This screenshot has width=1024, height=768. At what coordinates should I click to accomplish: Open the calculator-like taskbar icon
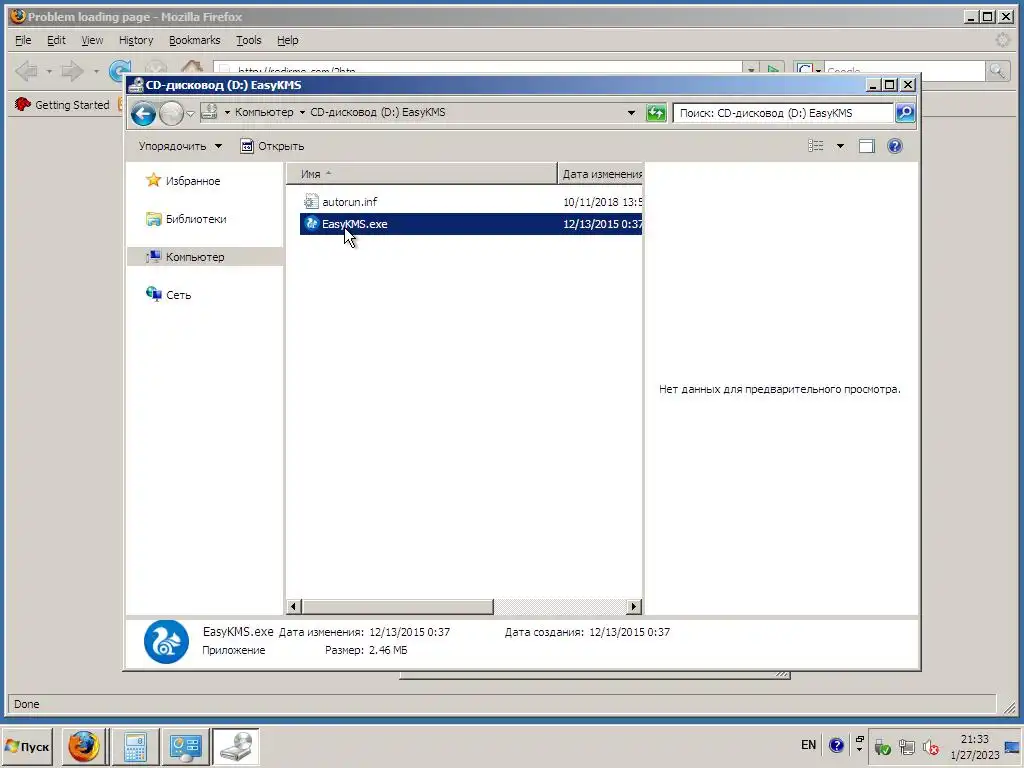point(135,746)
